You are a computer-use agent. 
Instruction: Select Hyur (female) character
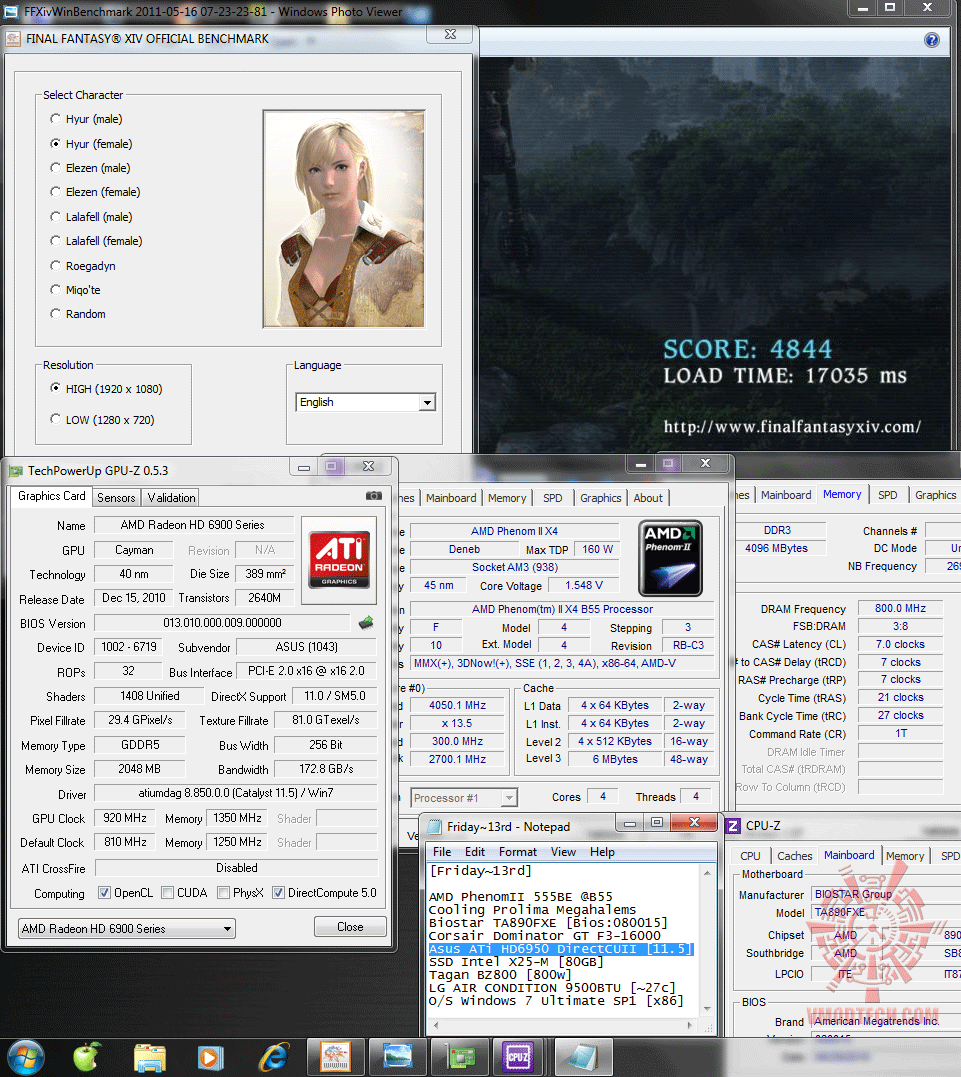[91, 144]
